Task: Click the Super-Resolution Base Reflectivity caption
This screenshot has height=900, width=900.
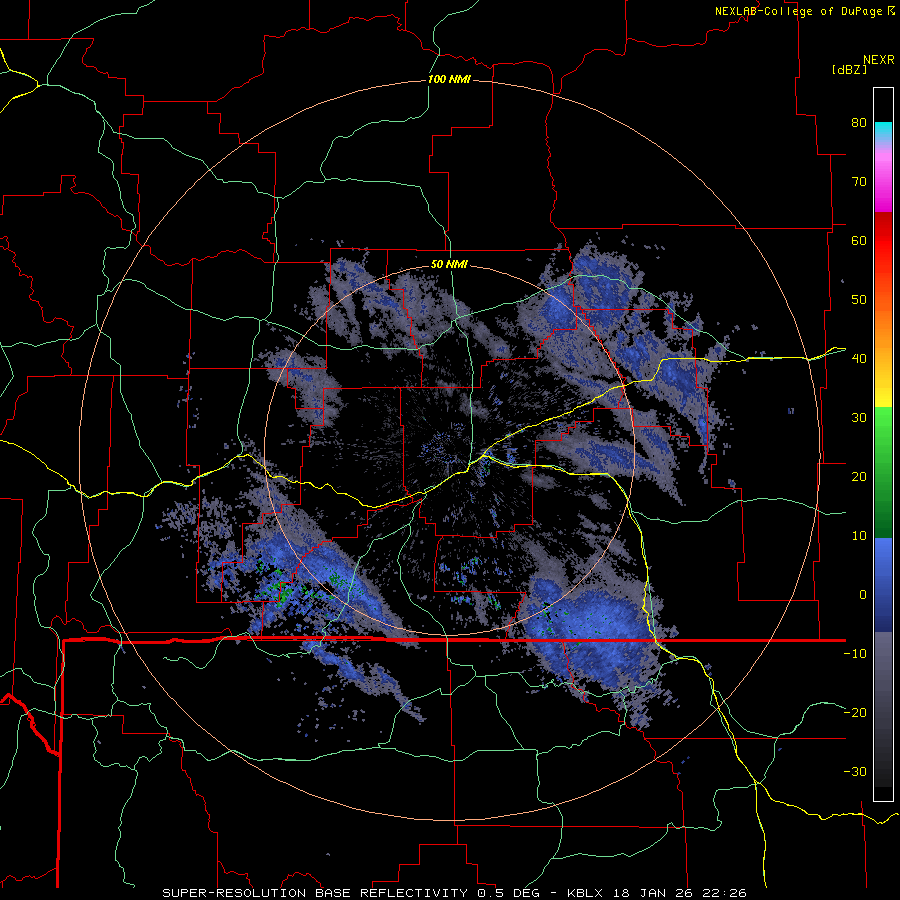Action: 315,893
